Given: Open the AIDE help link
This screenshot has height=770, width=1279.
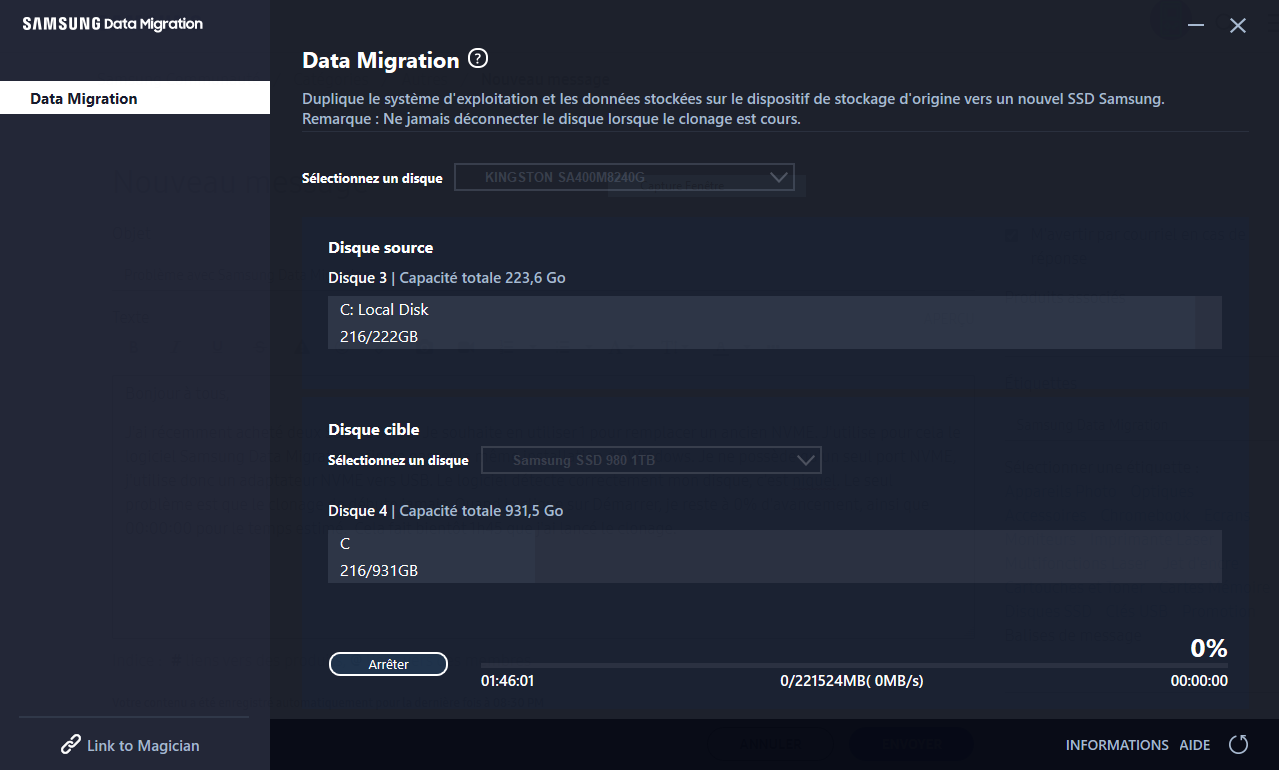Looking at the screenshot, I should pyautogui.click(x=1195, y=745).
